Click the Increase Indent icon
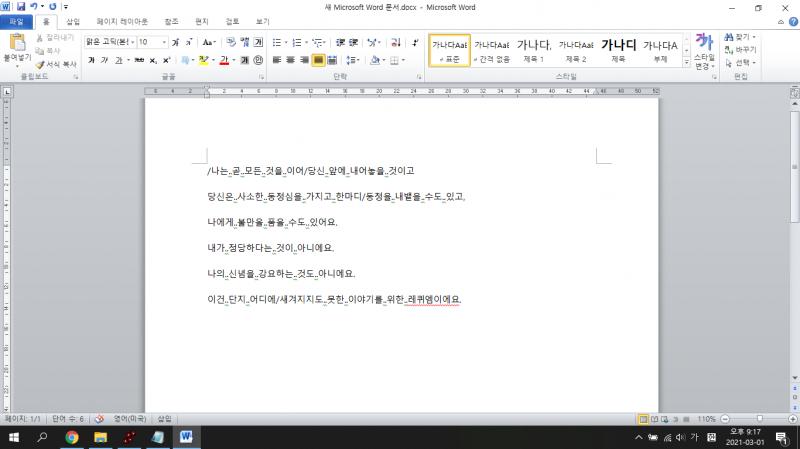 pos(353,42)
